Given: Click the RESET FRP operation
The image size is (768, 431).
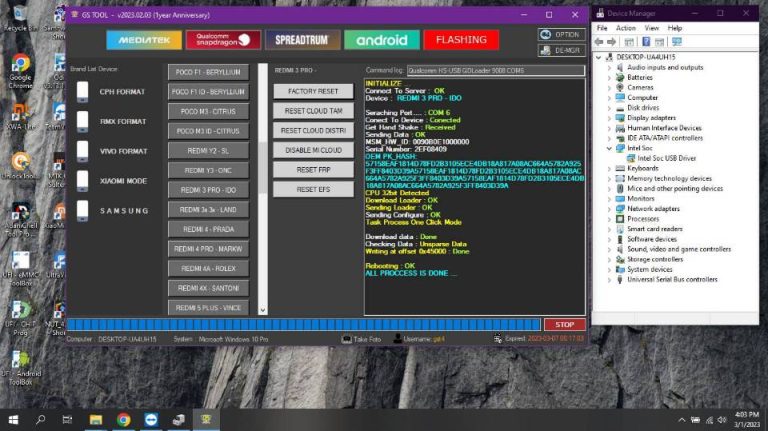Looking at the screenshot, I should (x=313, y=169).
